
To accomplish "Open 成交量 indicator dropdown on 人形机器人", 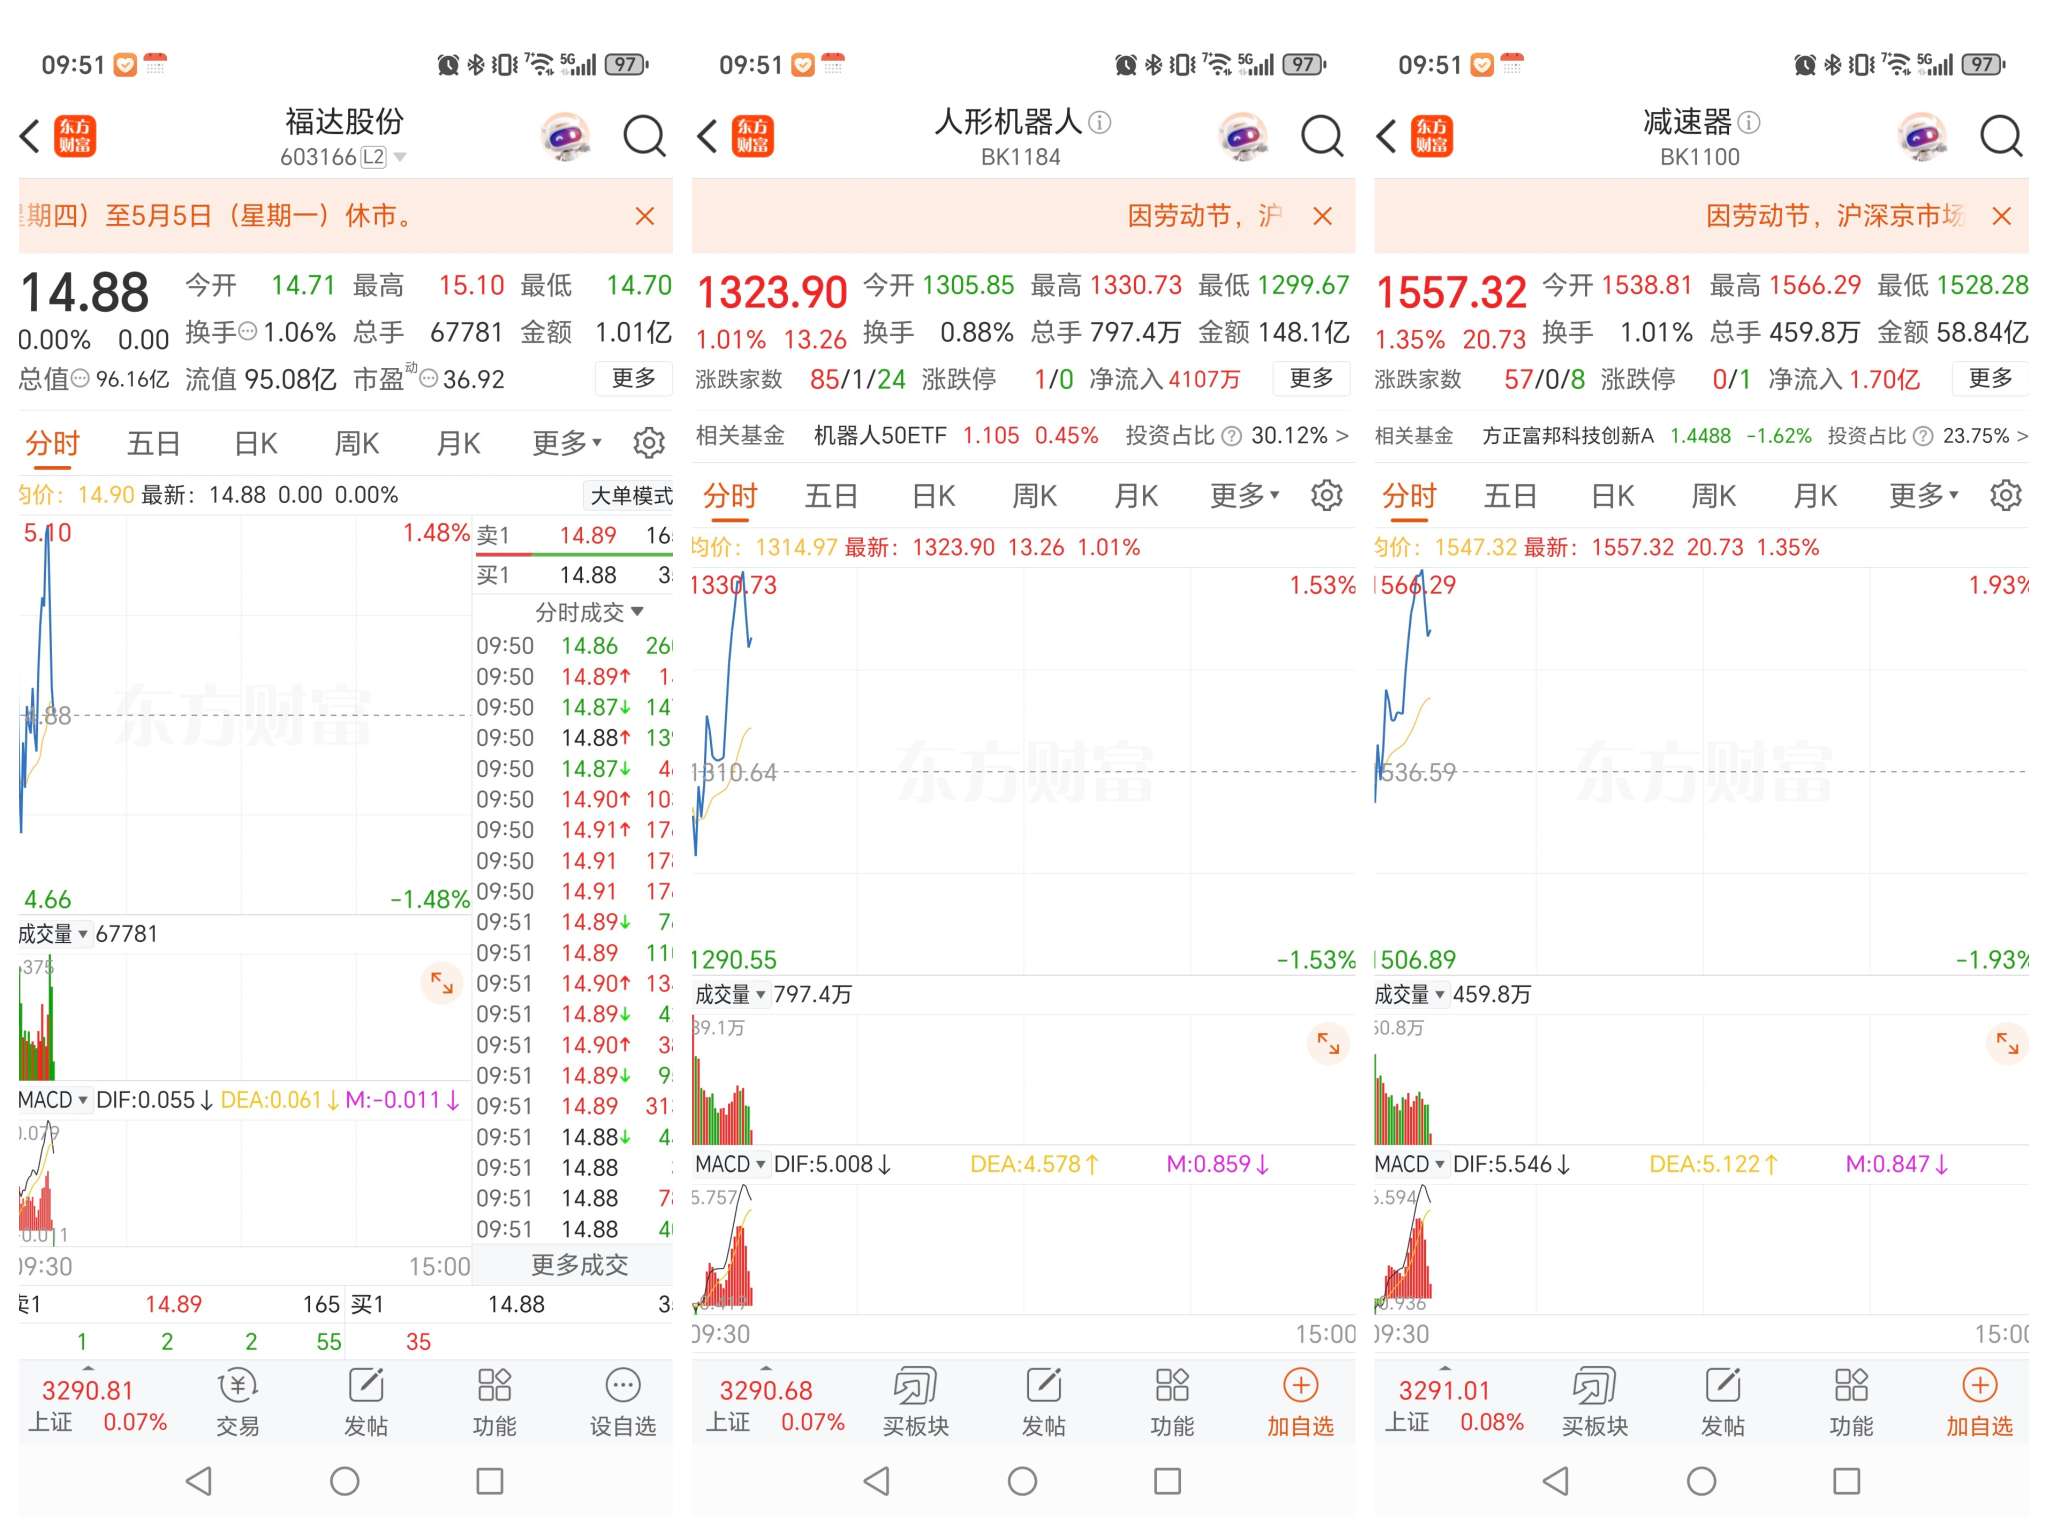I will 731,994.
